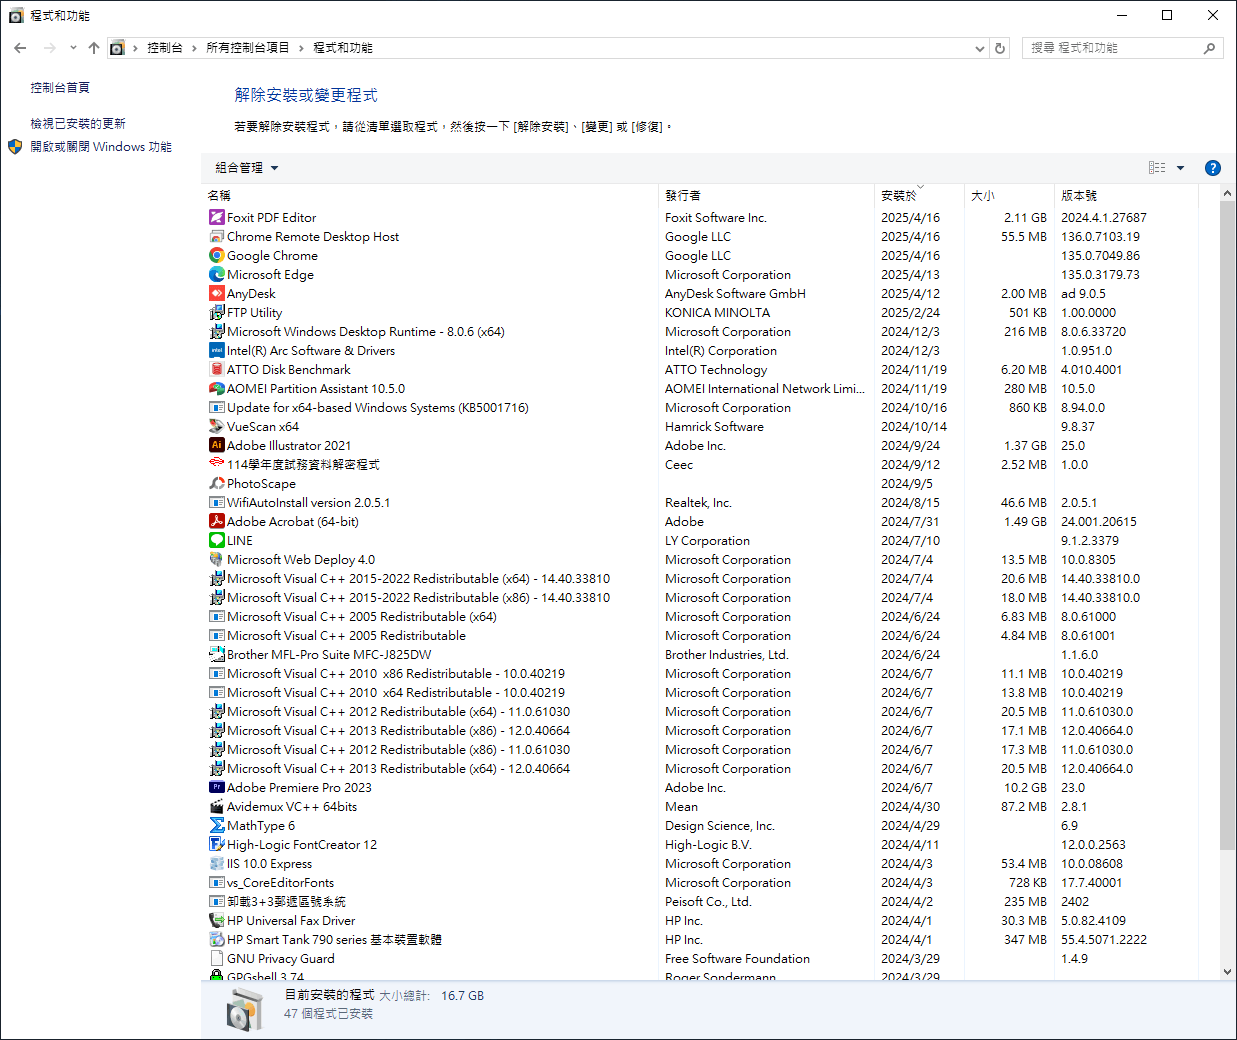
Task: Click the vertical scrollbar thumb
Action: coord(1228,526)
